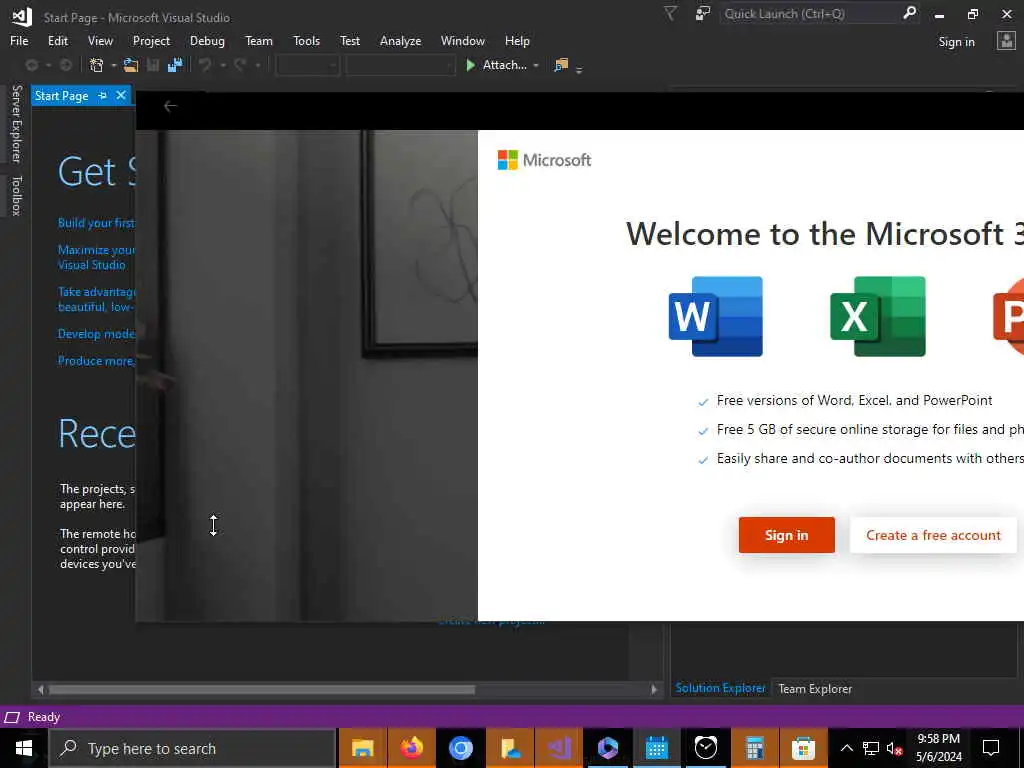Click the status bar Ready icon
1024x768 pixels.
coord(12,717)
